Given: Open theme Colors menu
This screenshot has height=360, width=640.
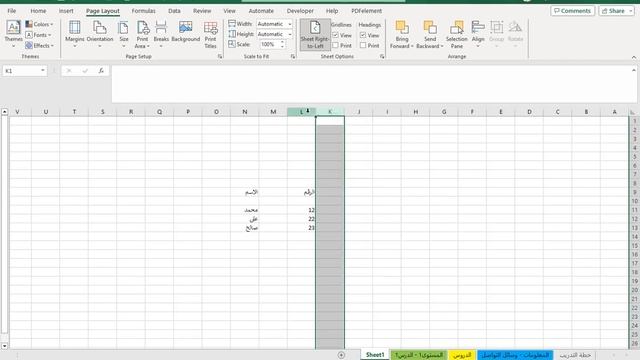Looking at the screenshot, I should 39,24.
